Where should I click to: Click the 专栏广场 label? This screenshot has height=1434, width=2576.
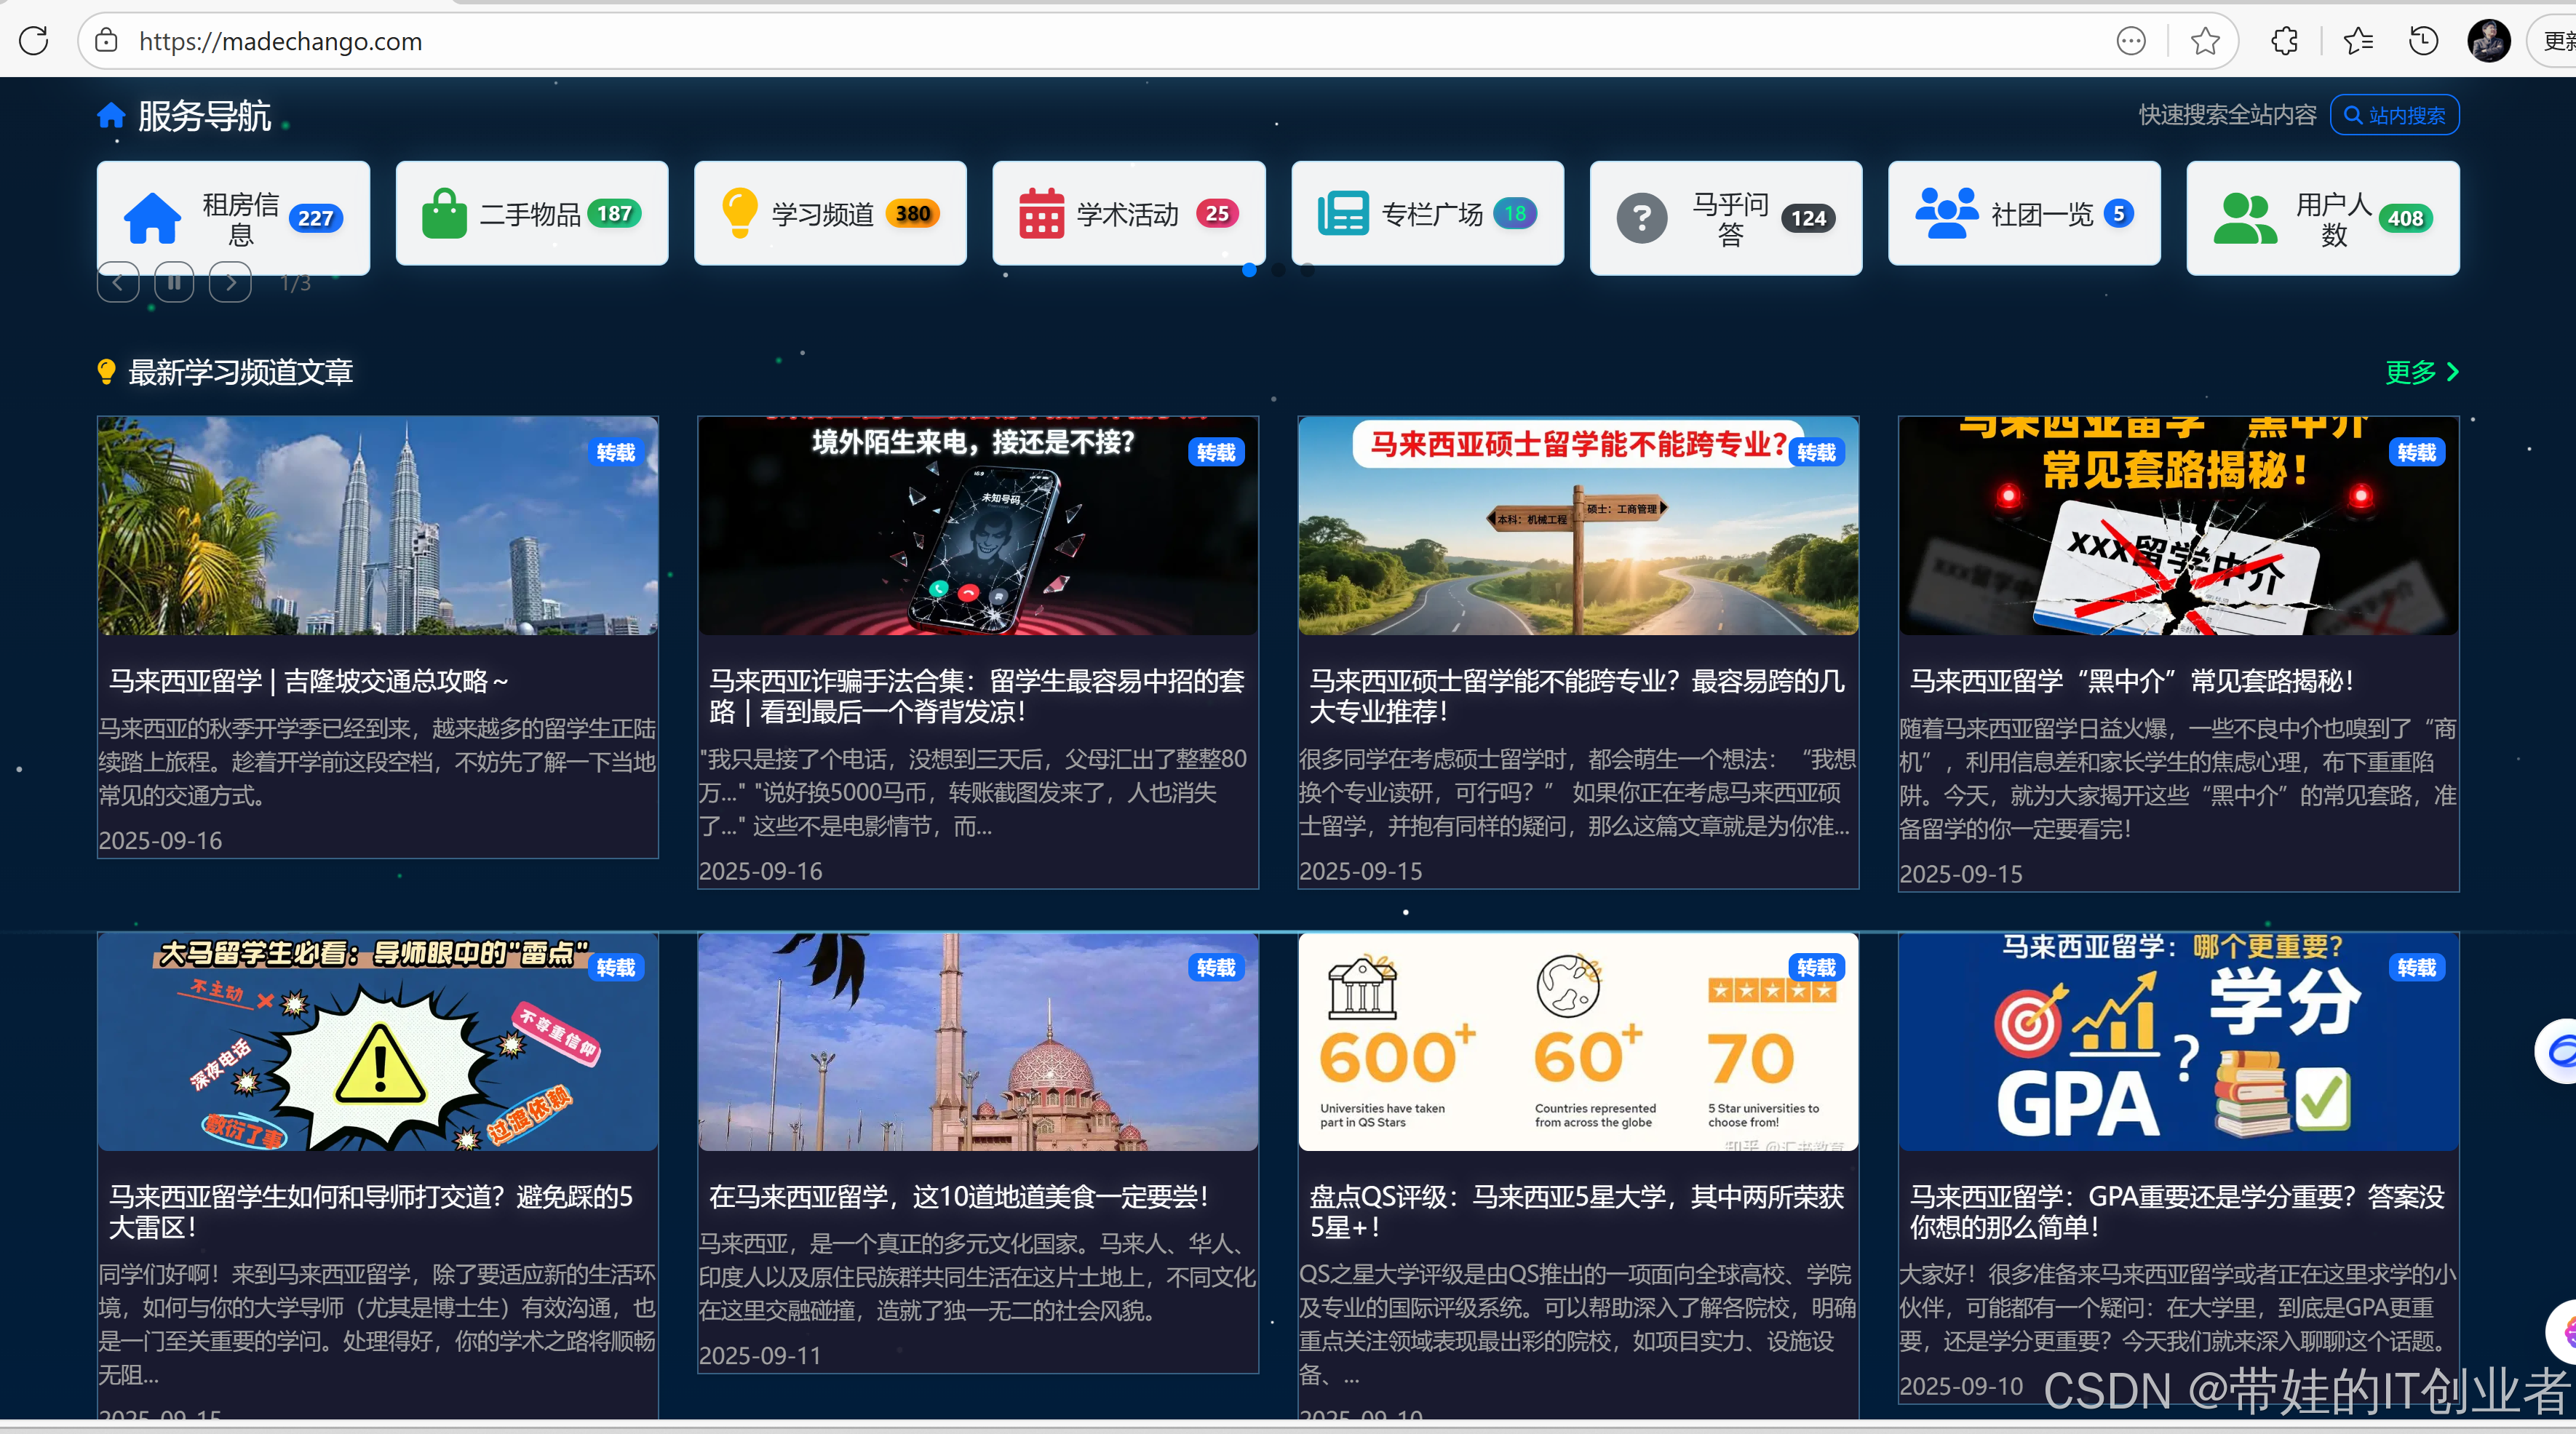click(1432, 214)
